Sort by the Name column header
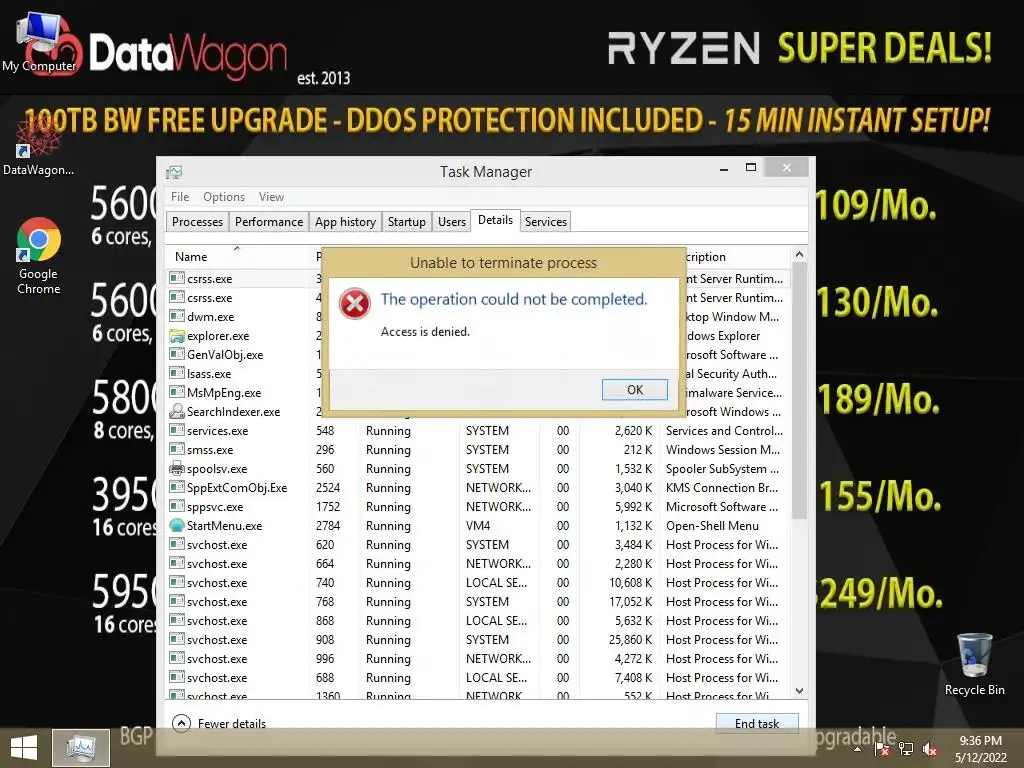Image resolution: width=1024 pixels, height=768 pixels. (x=191, y=257)
